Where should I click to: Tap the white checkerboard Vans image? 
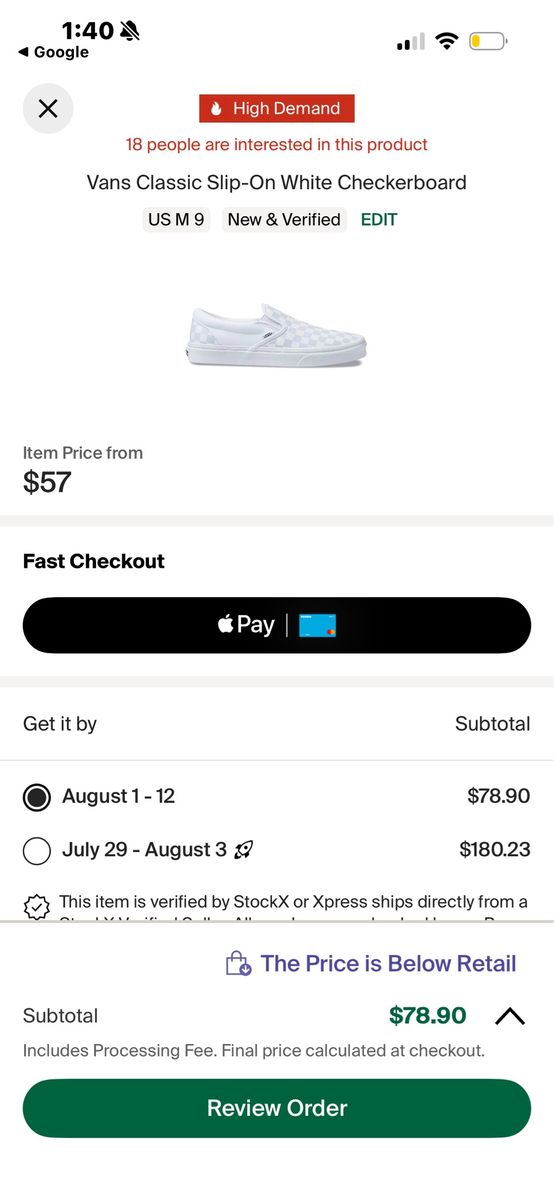(x=276, y=337)
